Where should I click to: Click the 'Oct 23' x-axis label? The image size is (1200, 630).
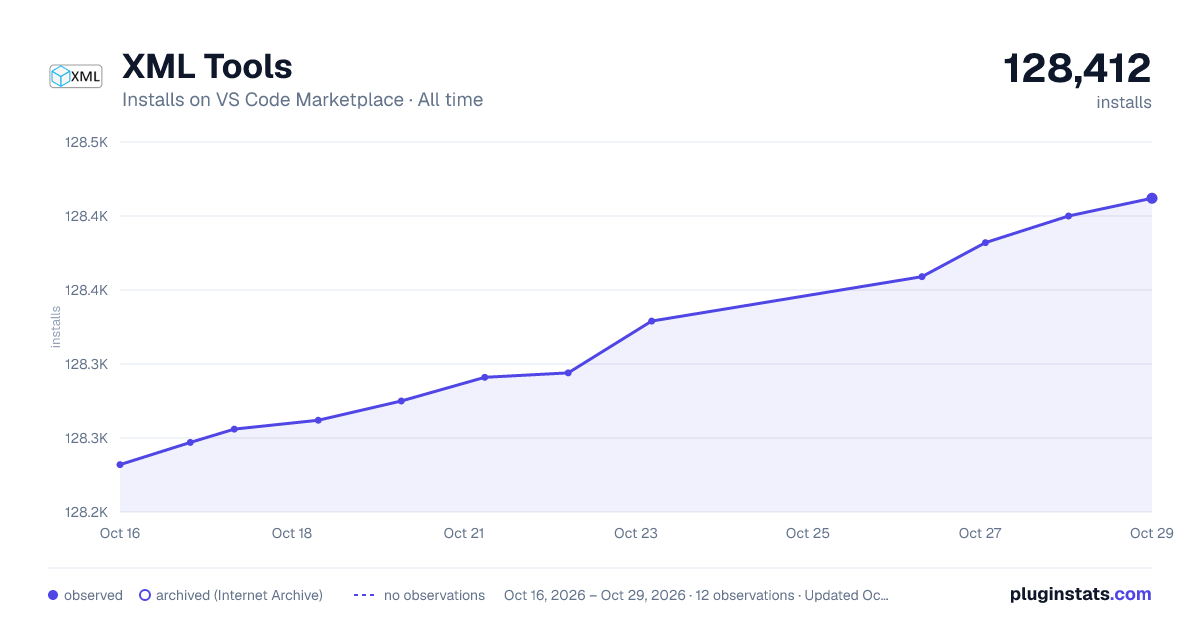pos(636,533)
